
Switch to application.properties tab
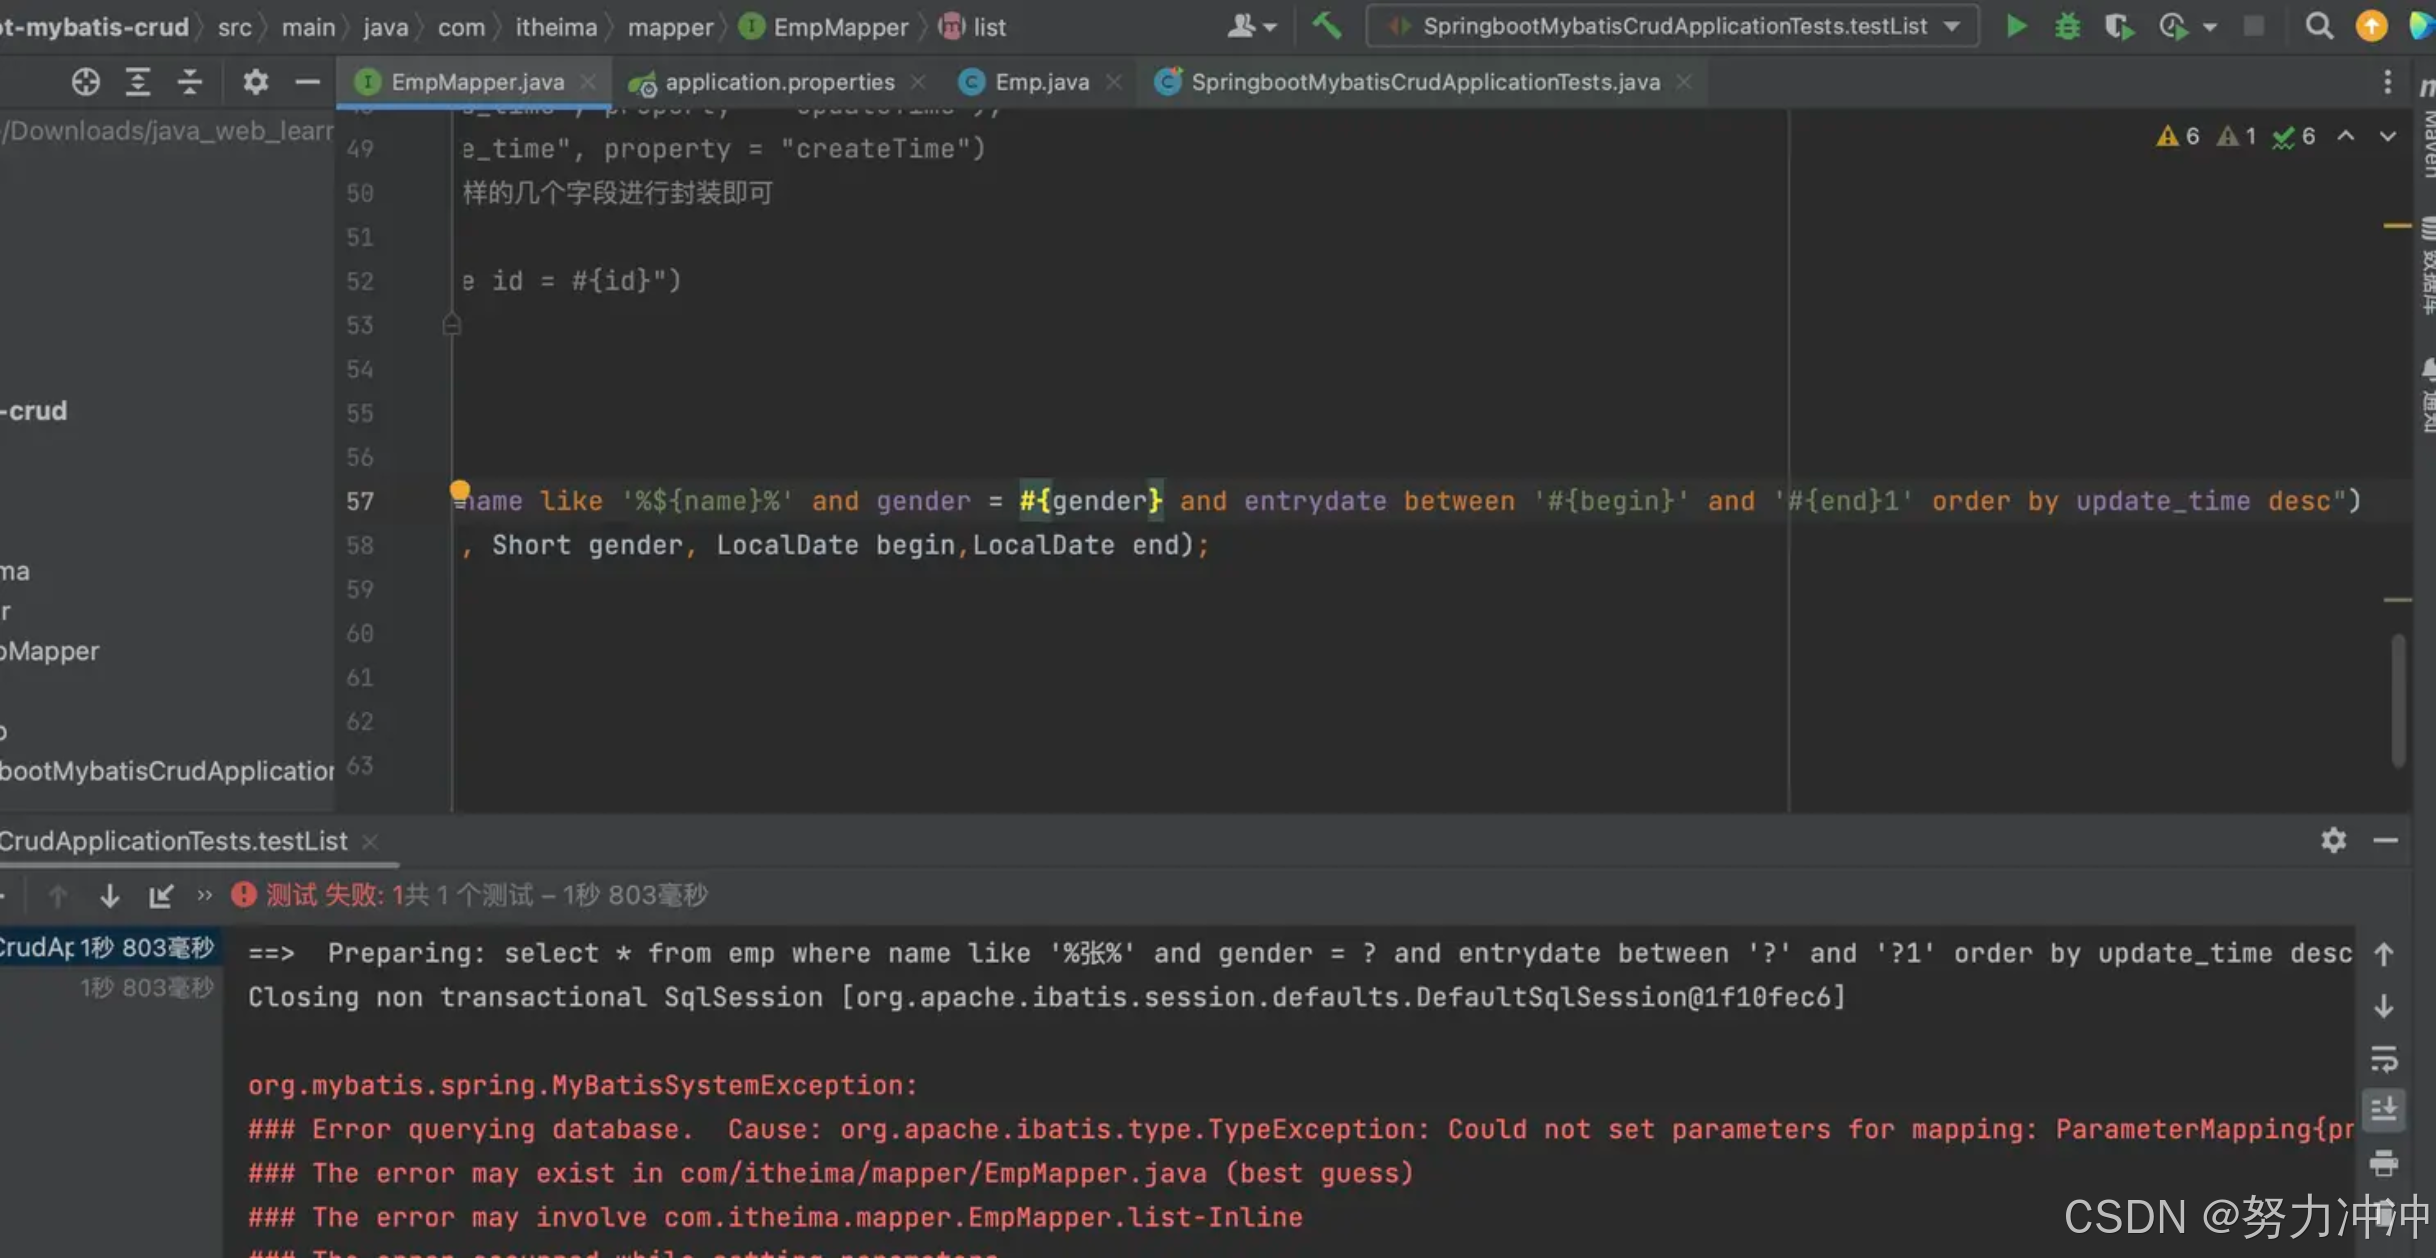[779, 82]
